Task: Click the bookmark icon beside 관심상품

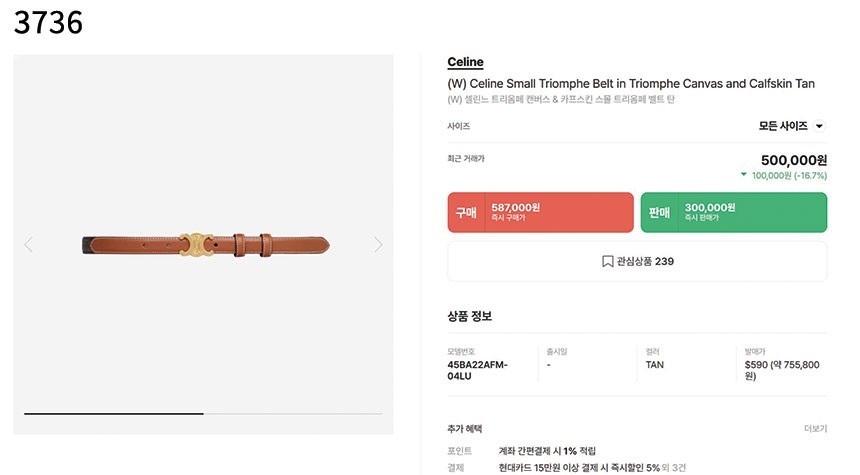Action: click(x=607, y=262)
